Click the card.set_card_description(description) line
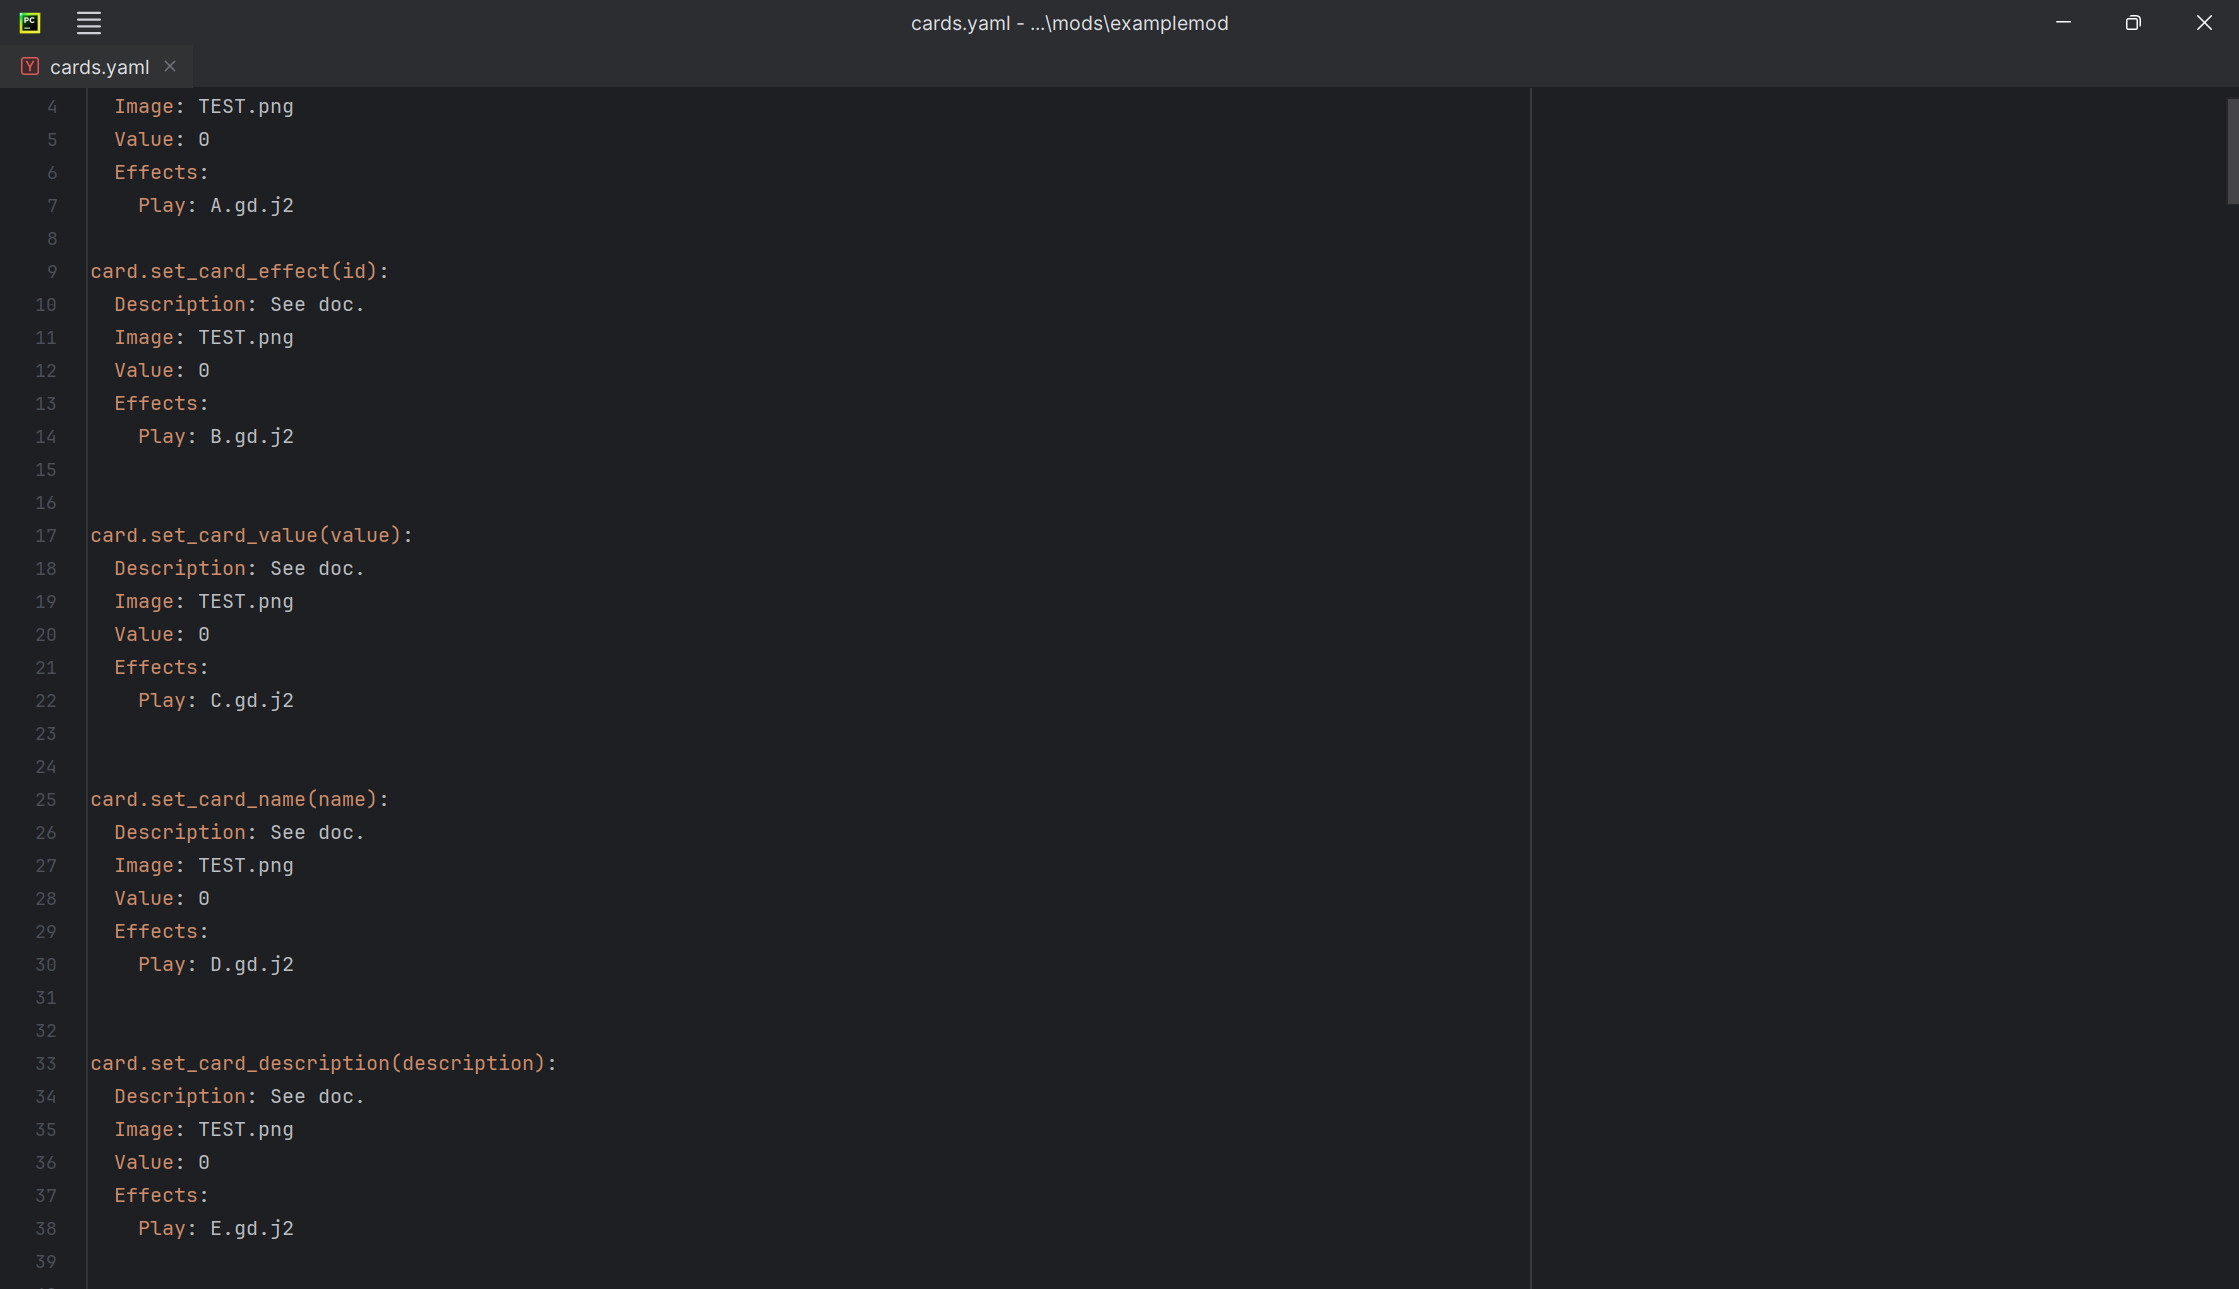The height and width of the screenshot is (1289, 2239). [x=323, y=1063]
